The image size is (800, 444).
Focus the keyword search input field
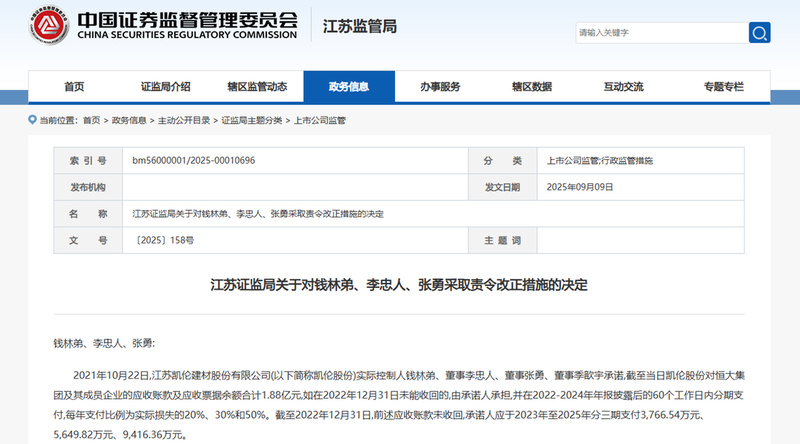tap(662, 33)
